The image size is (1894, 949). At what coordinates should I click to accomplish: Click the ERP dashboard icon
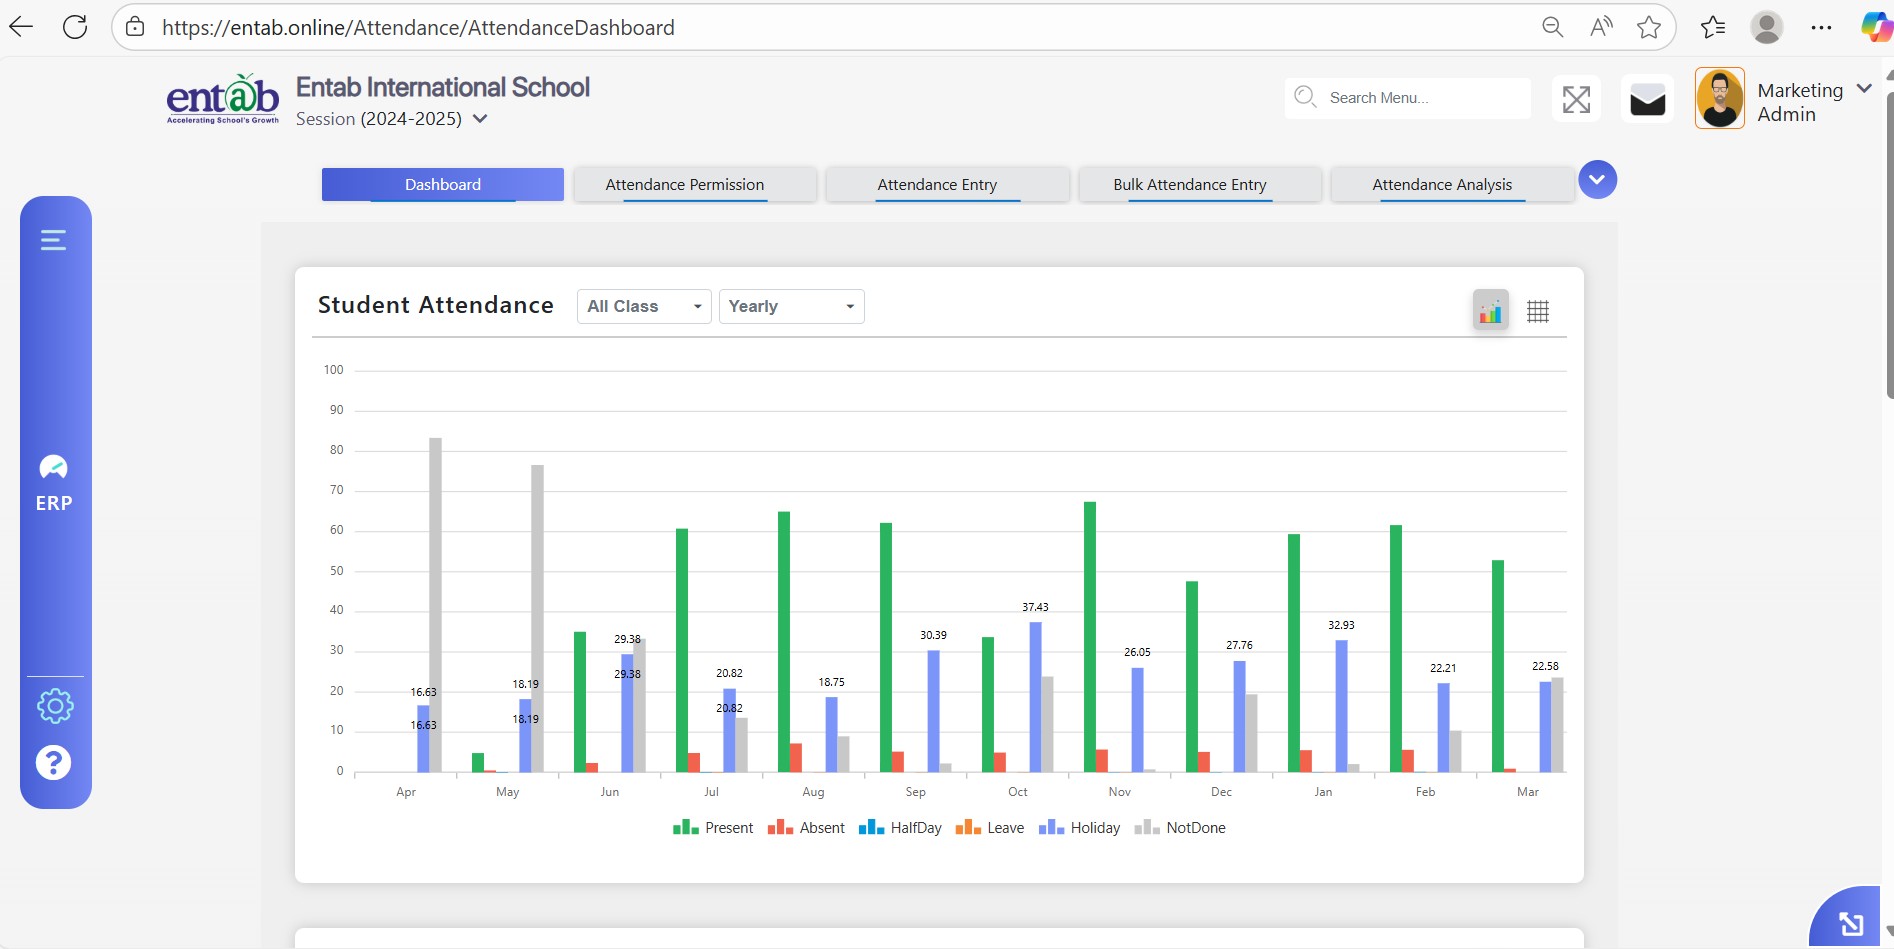54,468
